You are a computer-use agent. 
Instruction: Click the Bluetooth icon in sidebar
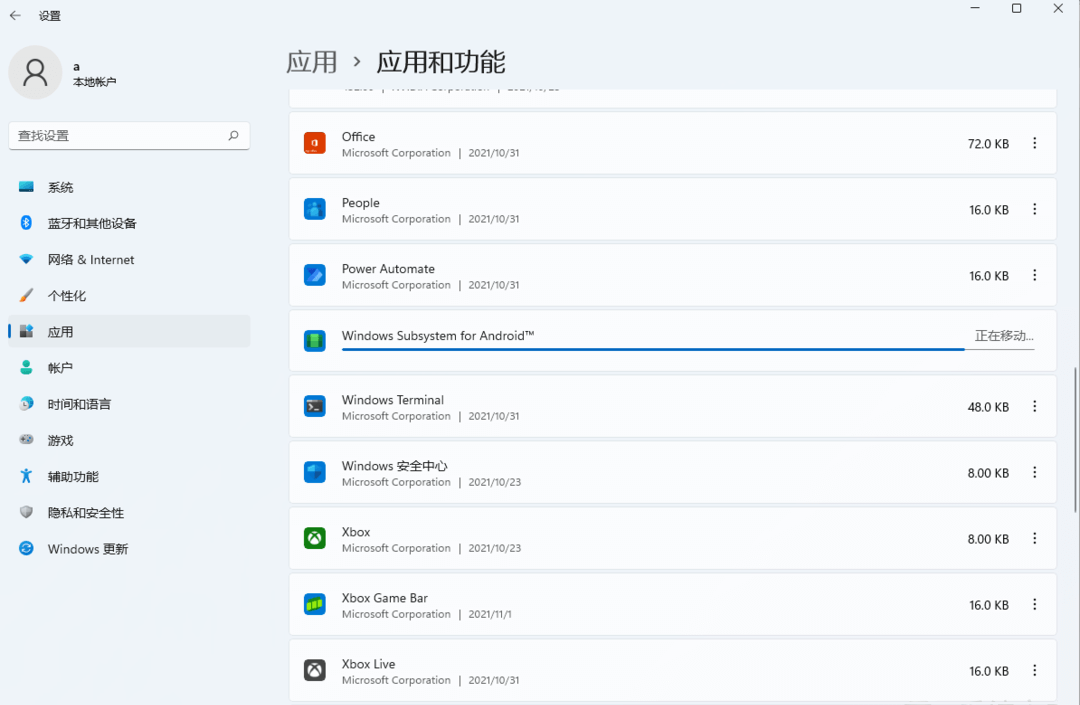point(26,222)
